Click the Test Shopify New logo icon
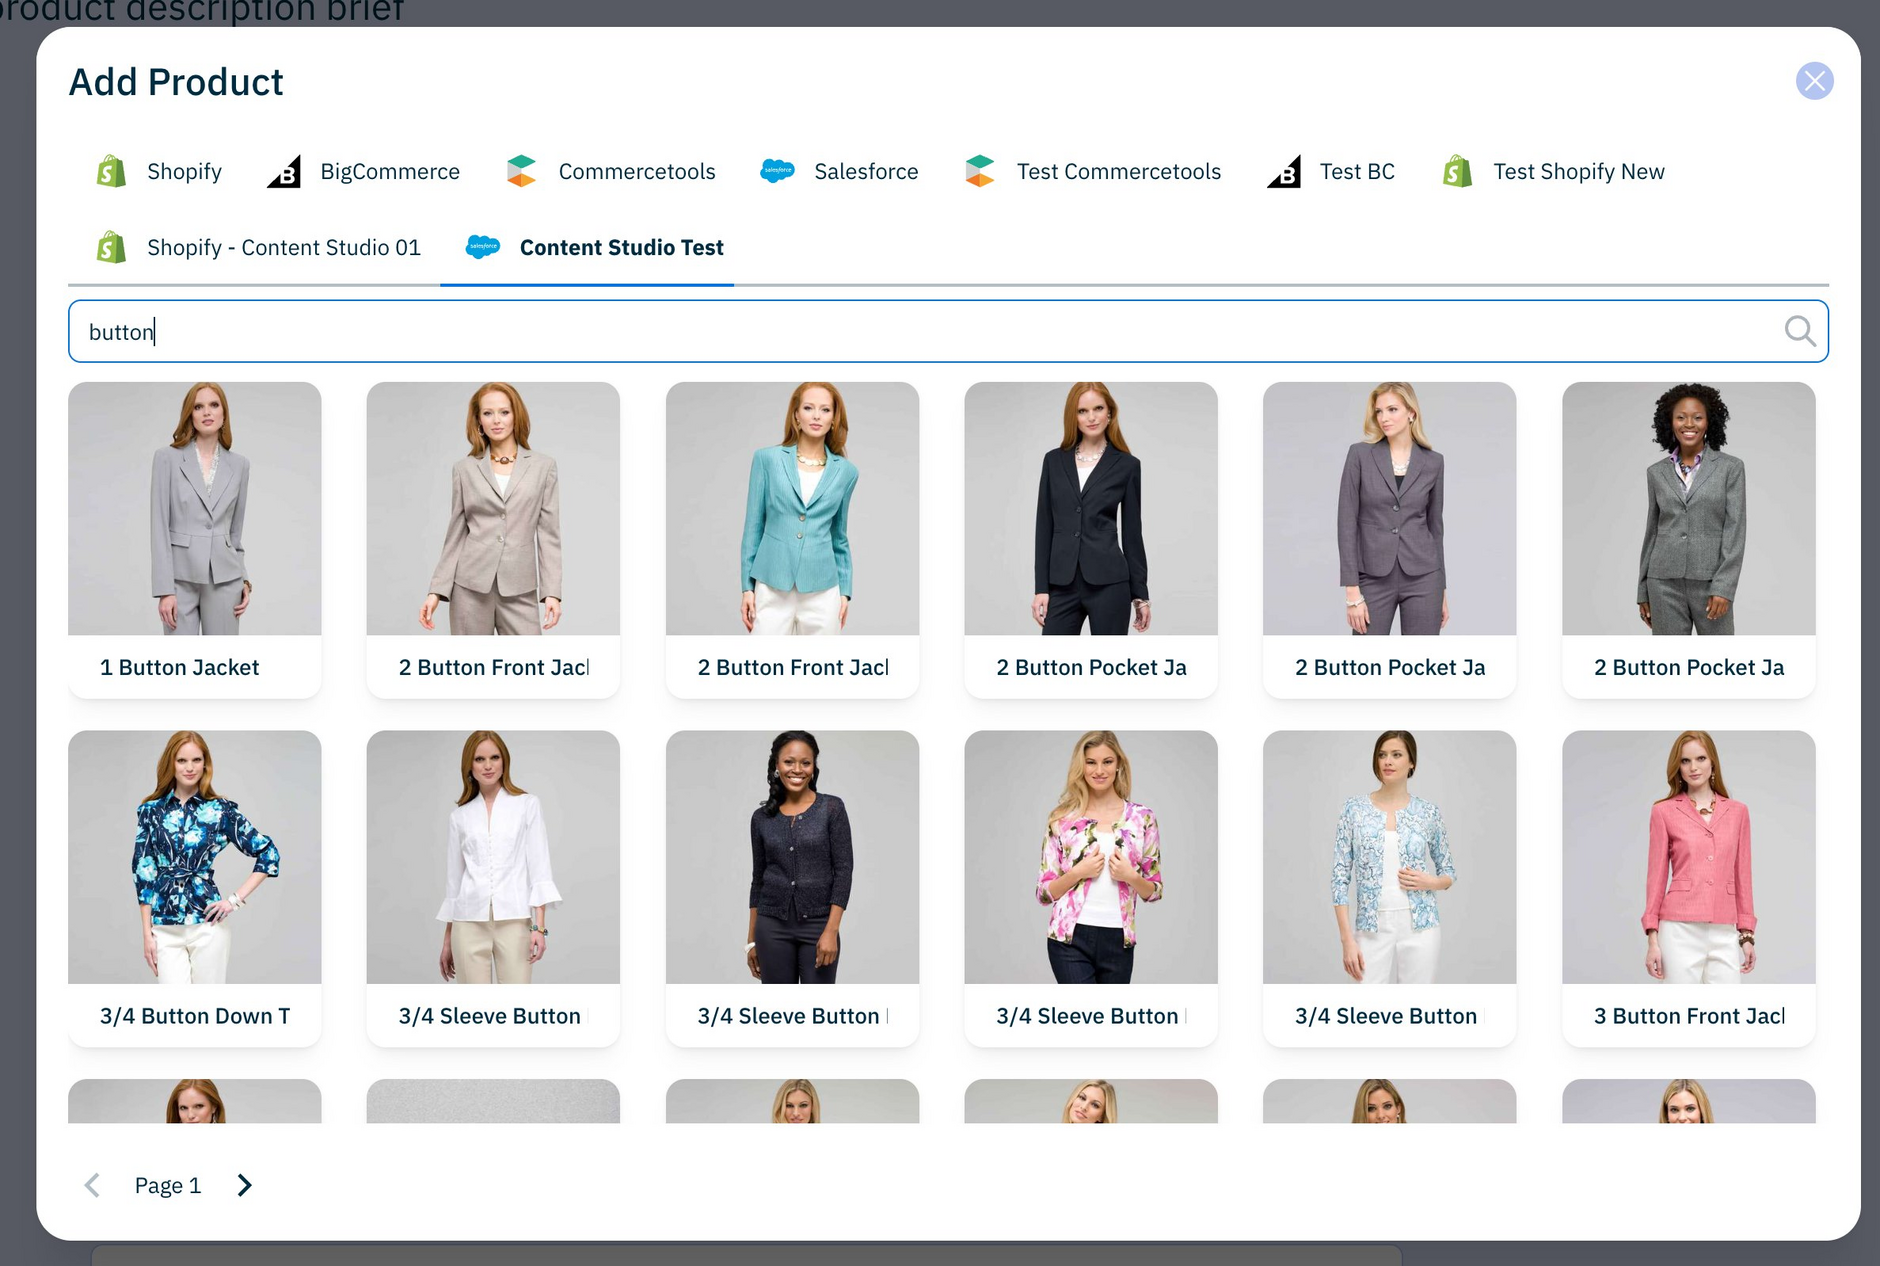Screen dimensions: 1880x1266 [x=1458, y=171]
